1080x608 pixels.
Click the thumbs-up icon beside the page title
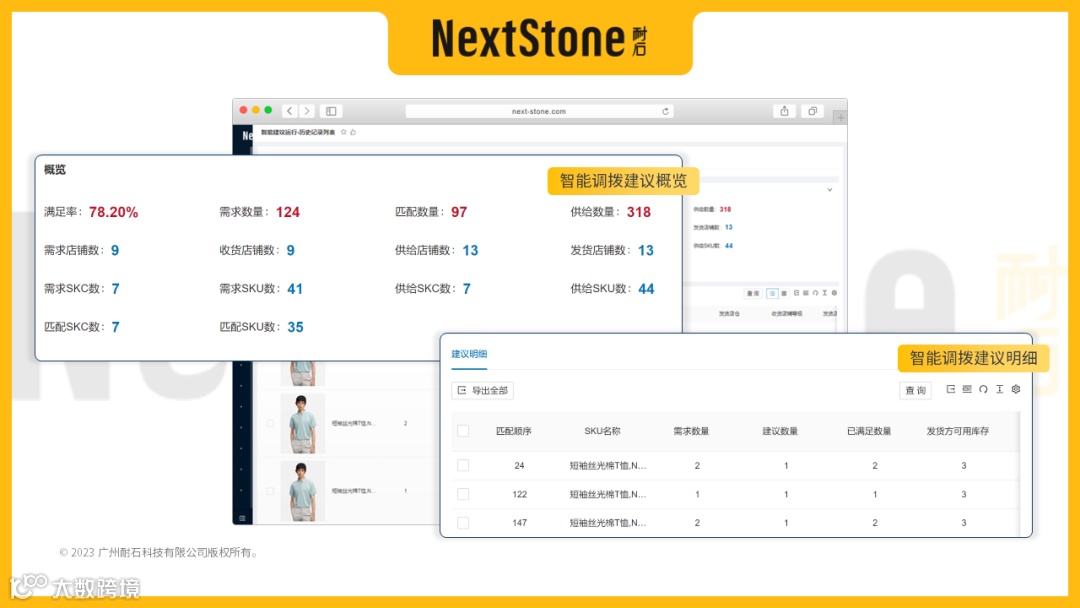353,132
